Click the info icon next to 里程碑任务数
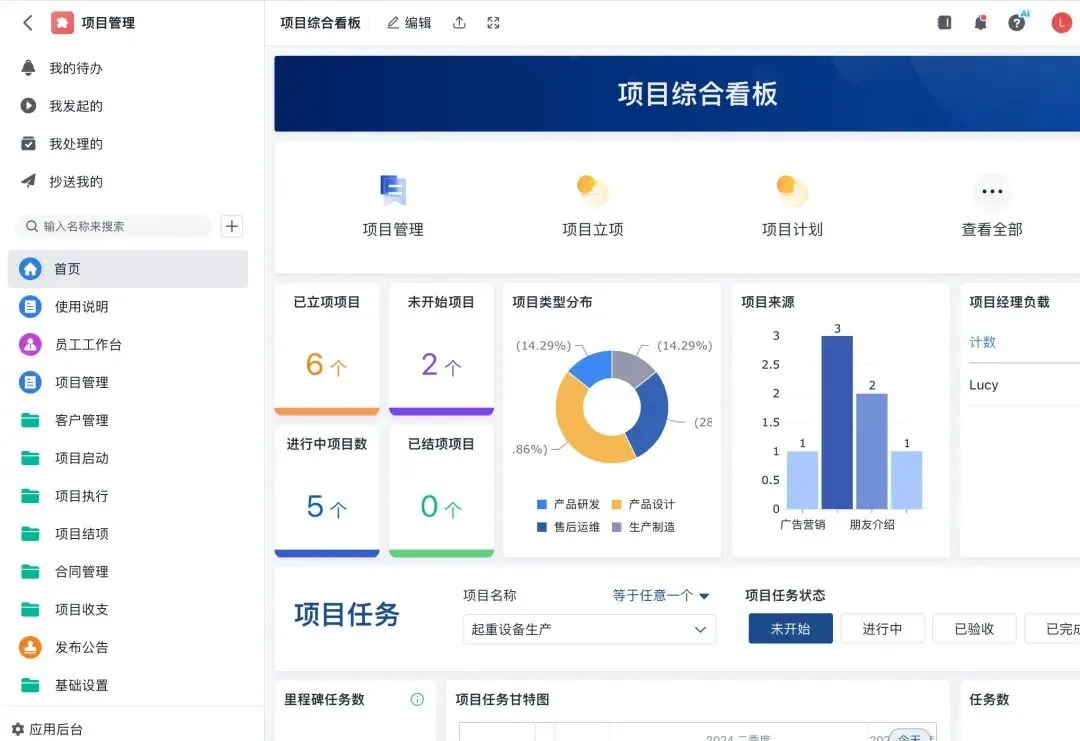This screenshot has height=741, width=1080. [417, 699]
